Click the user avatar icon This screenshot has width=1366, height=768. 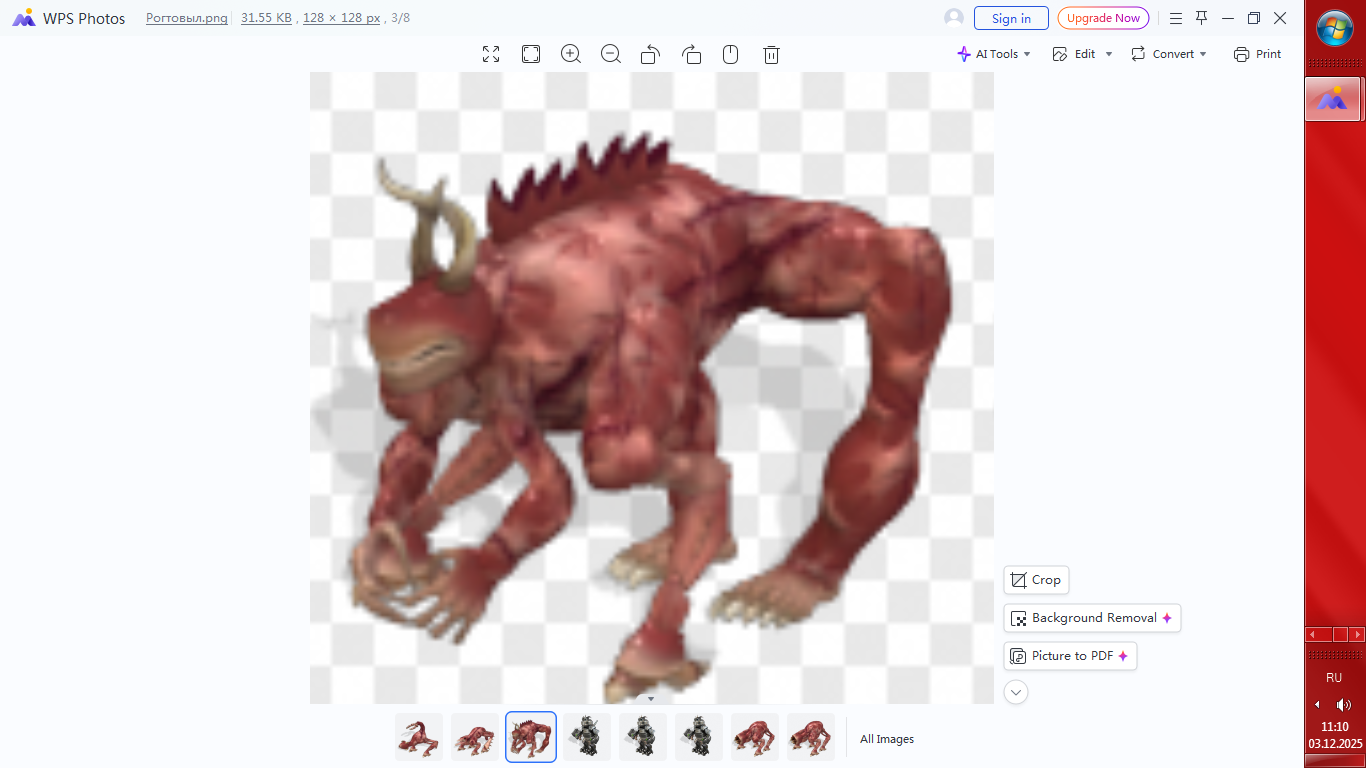(954, 18)
